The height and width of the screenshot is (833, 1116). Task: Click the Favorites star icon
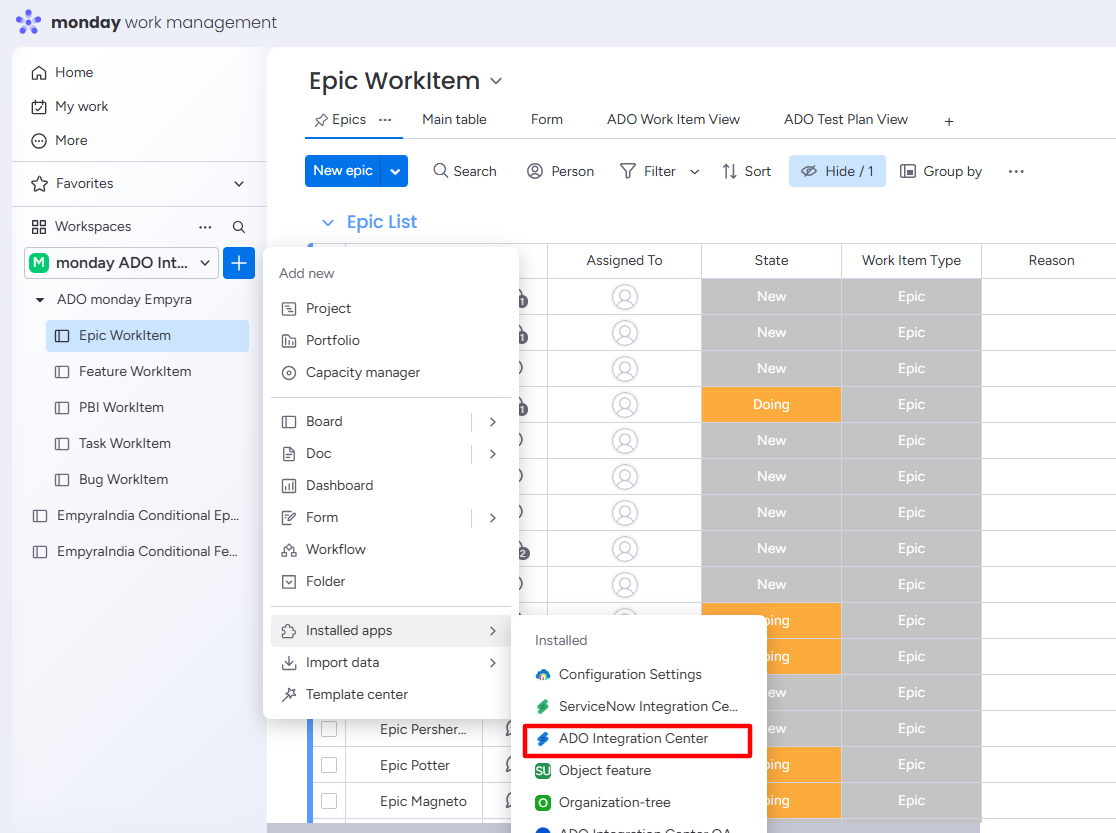click(39, 184)
